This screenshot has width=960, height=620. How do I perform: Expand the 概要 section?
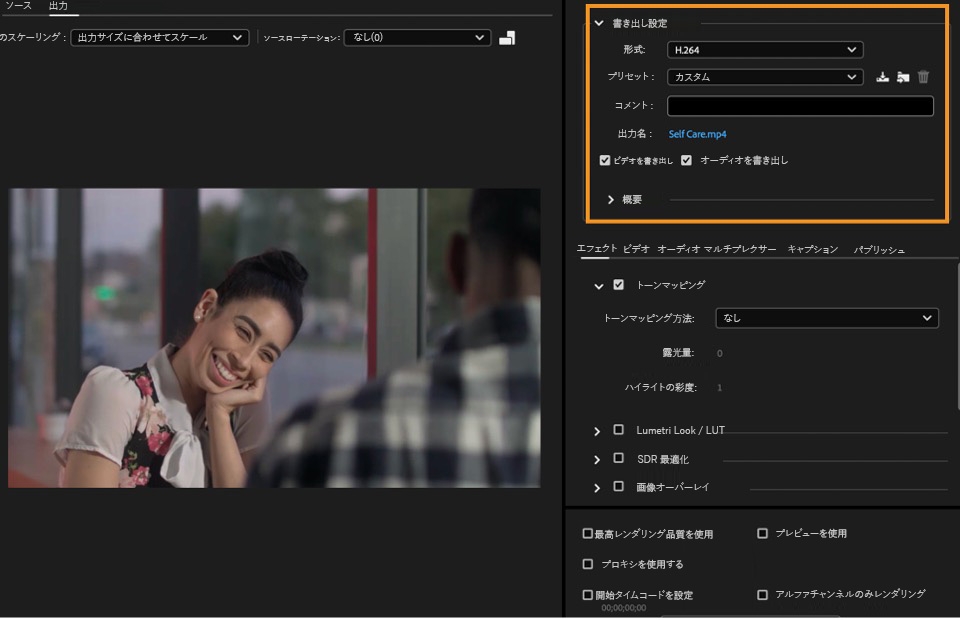611,200
